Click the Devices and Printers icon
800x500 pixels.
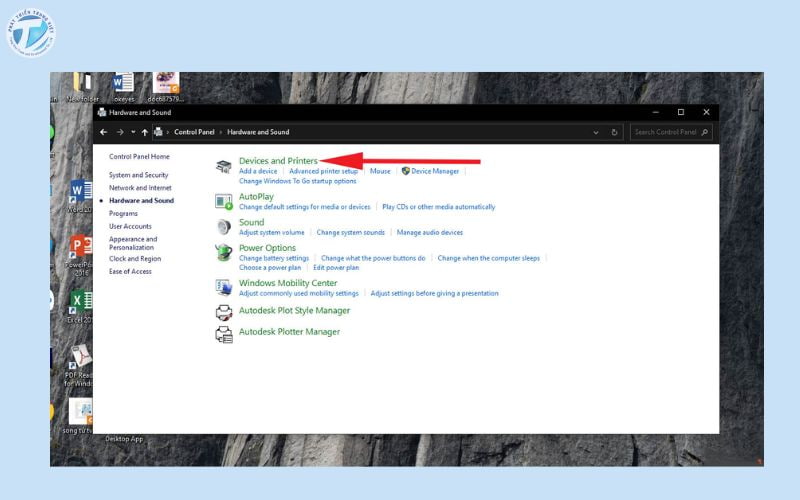coord(224,166)
